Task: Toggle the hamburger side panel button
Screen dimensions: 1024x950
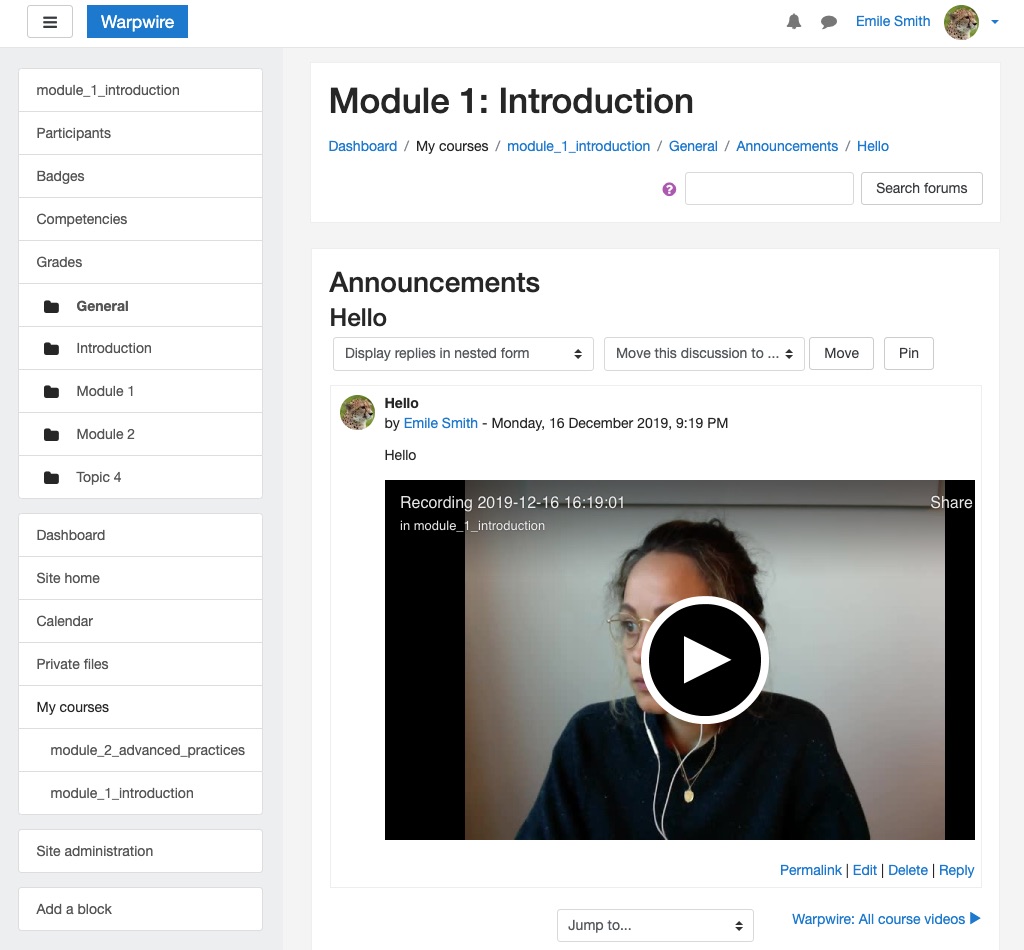Action: (x=50, y=22)
